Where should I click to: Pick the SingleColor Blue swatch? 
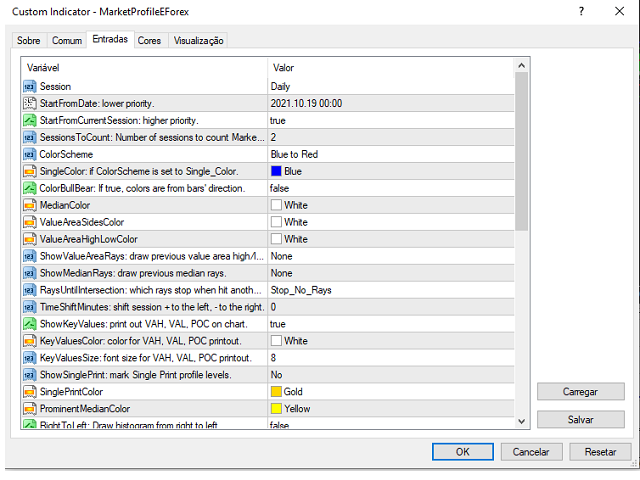click(x=276, y=171)
